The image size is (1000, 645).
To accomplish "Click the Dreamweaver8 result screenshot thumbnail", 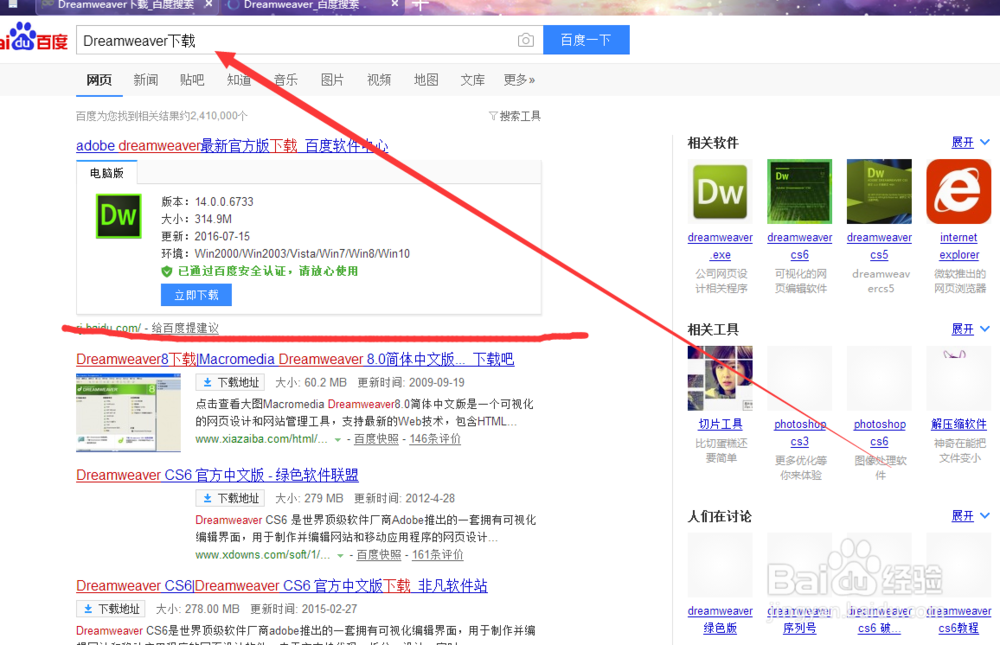I will click(x=128, y=412).
